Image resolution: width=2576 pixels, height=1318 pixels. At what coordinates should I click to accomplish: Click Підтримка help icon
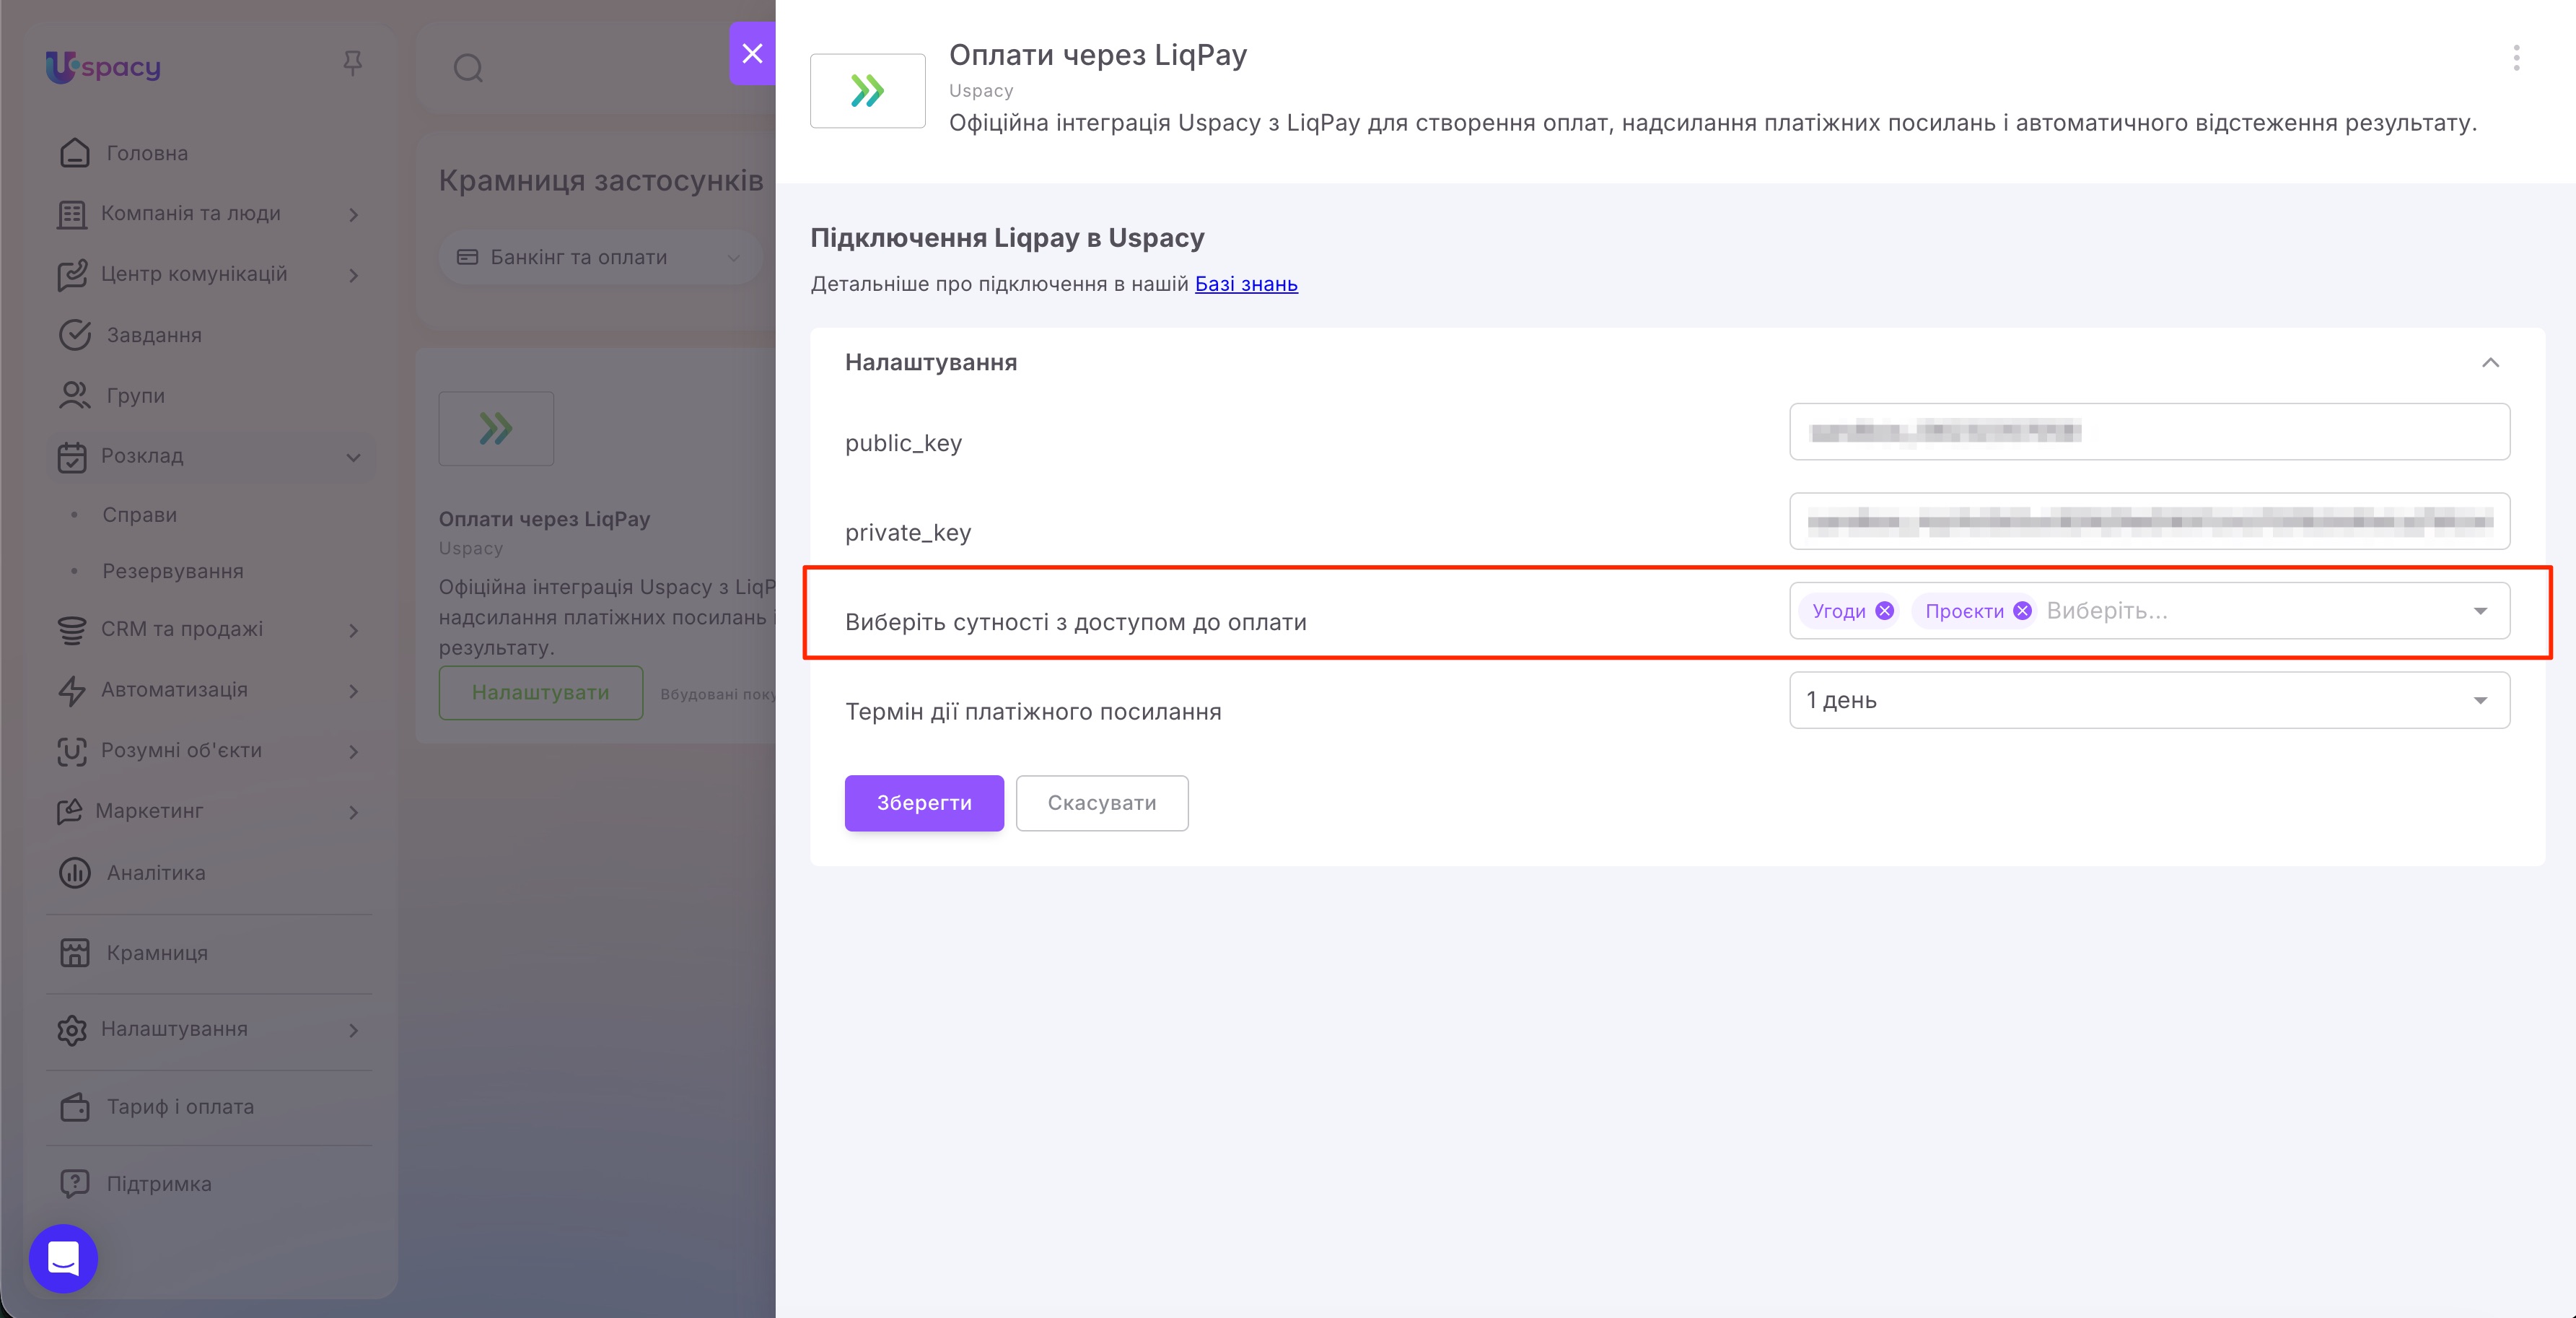[x=74, y=1184]
